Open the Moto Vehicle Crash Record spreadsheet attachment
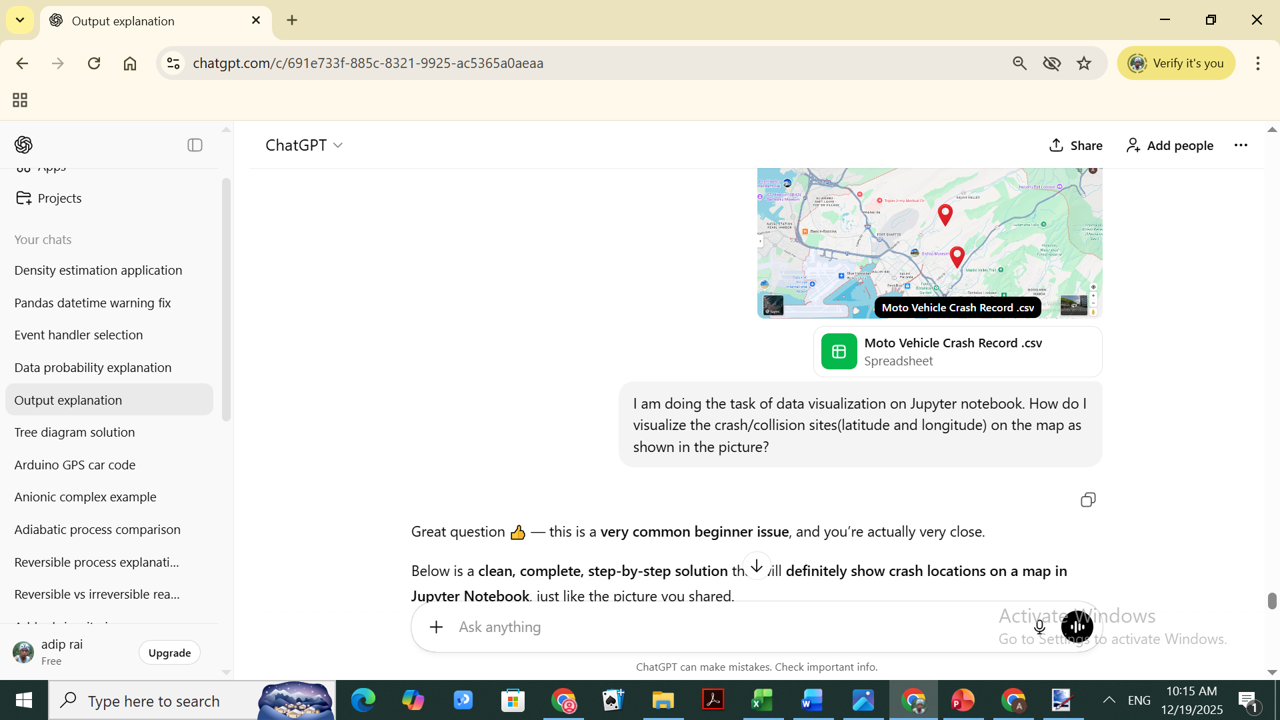 (x=957, y=352)
